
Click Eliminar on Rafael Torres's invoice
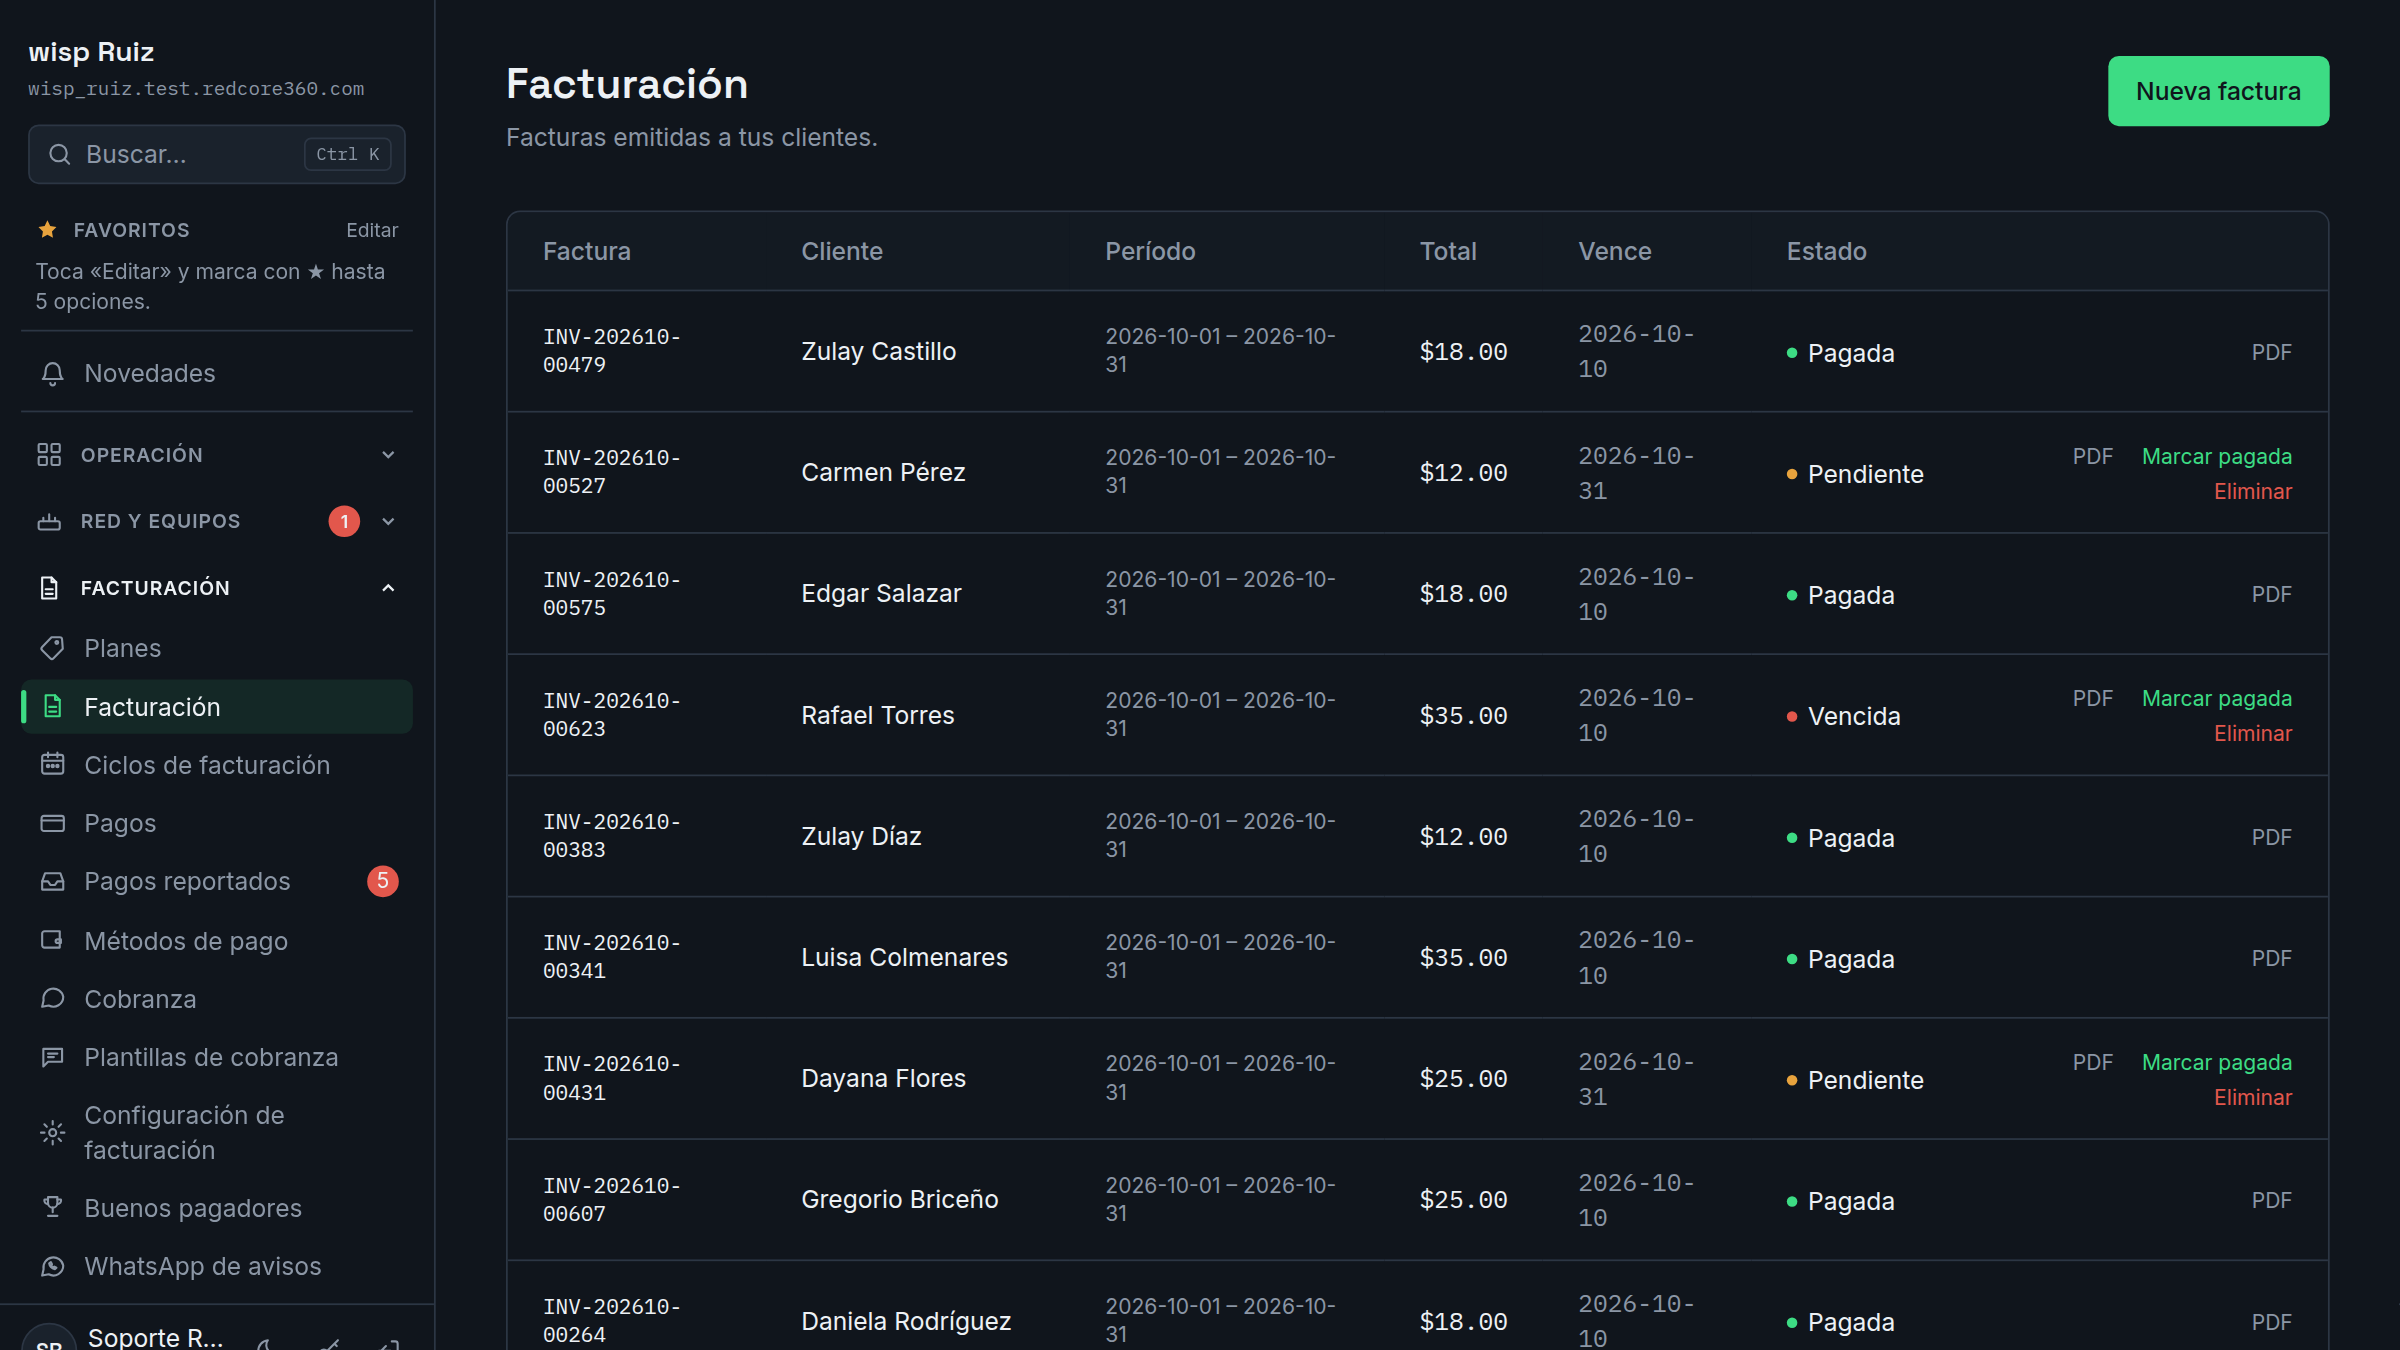pyautogui.click(x=2252, y=734)
